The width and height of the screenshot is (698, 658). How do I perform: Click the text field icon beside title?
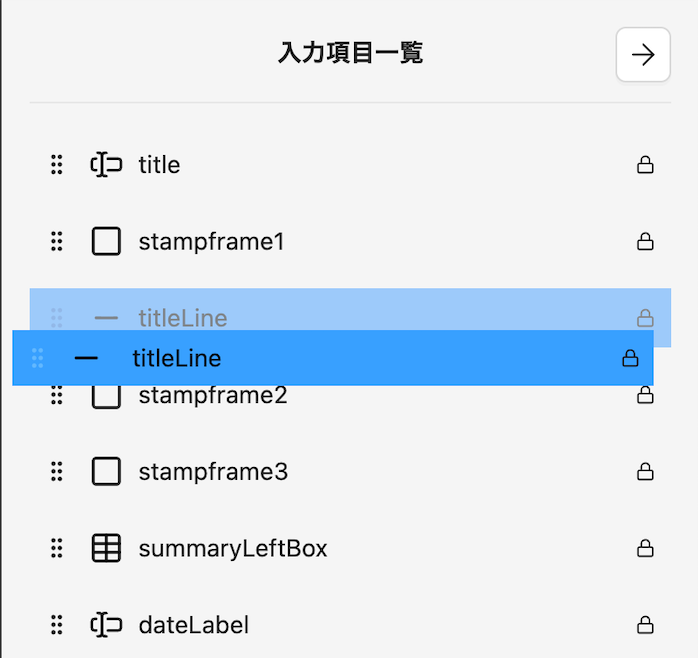106,165
